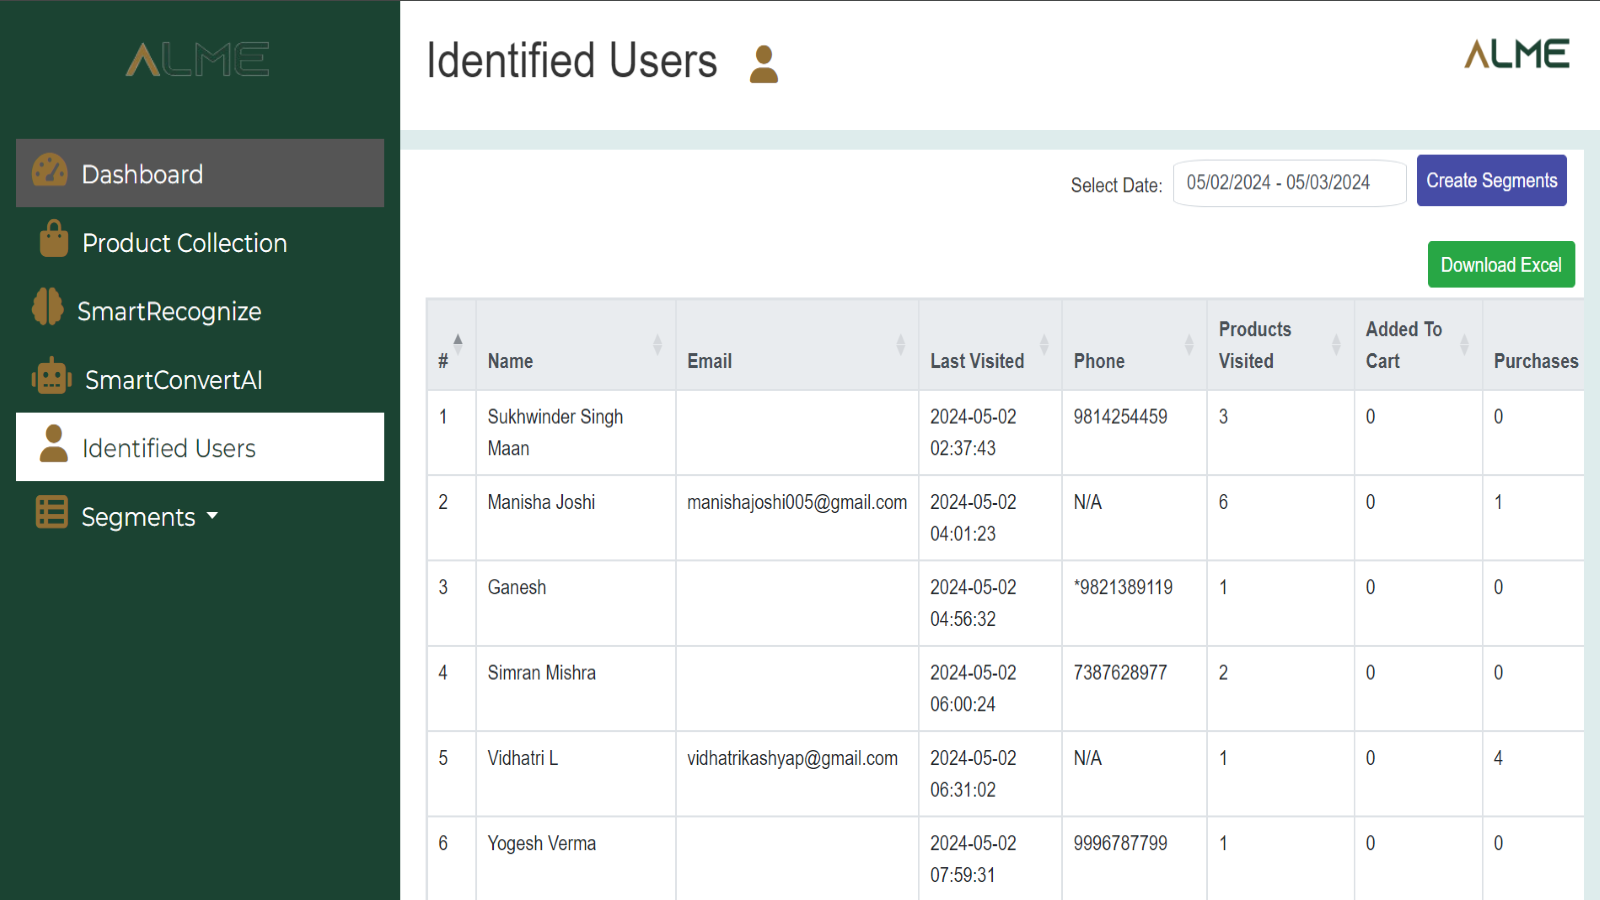Viewport: 1600px width, 900px height.
Task: Click phone number 9996787799
Action: pyautogui.click(x=1120, y=843)
